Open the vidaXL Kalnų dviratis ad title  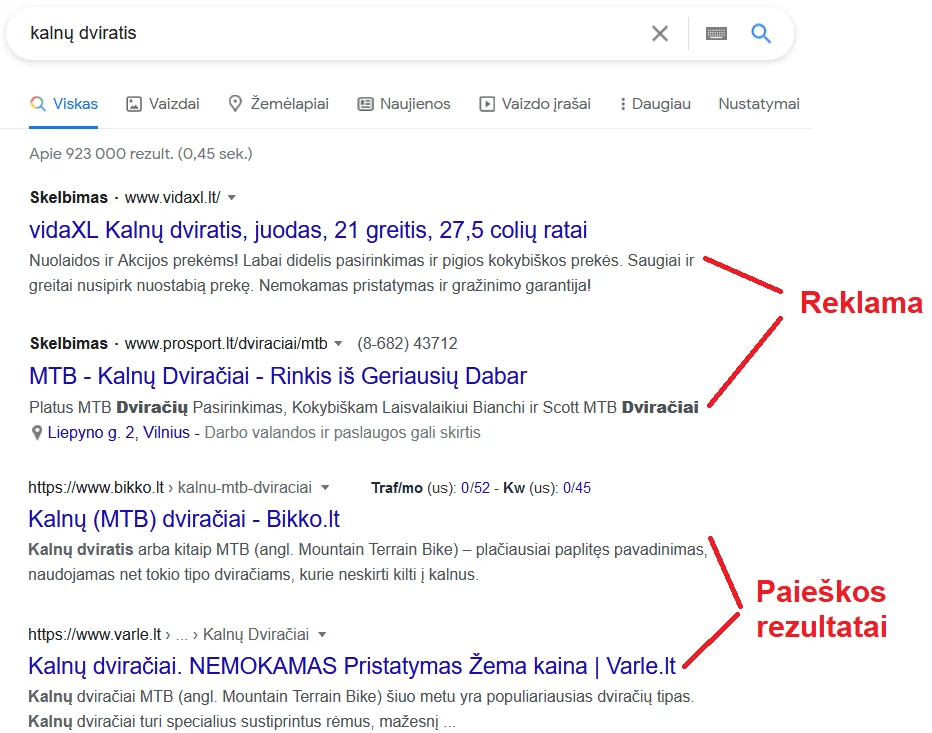click(308, 230)
